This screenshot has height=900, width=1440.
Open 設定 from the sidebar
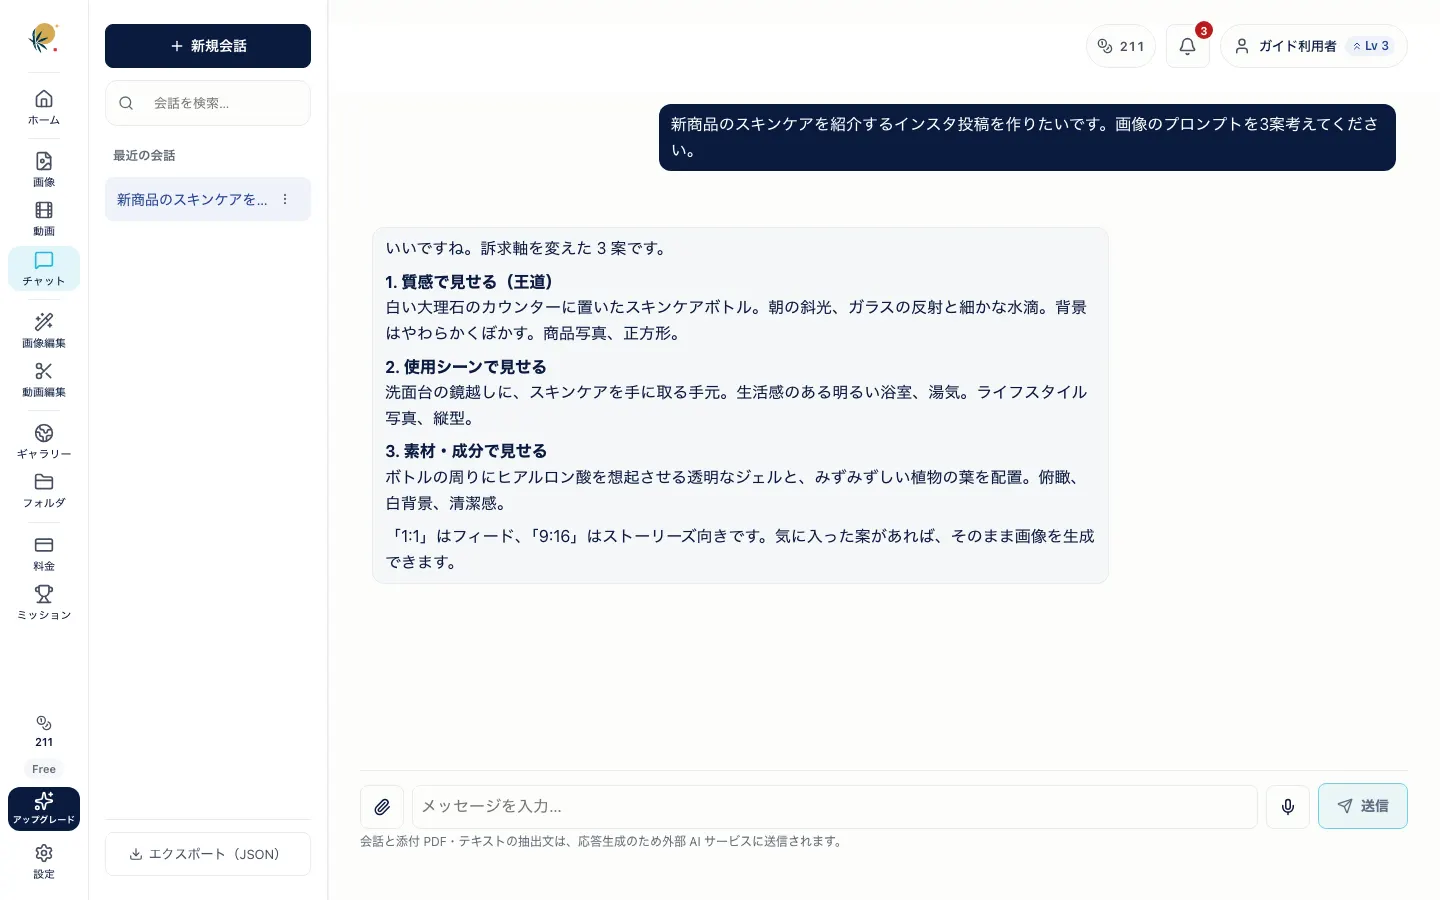tap(44, 861)
